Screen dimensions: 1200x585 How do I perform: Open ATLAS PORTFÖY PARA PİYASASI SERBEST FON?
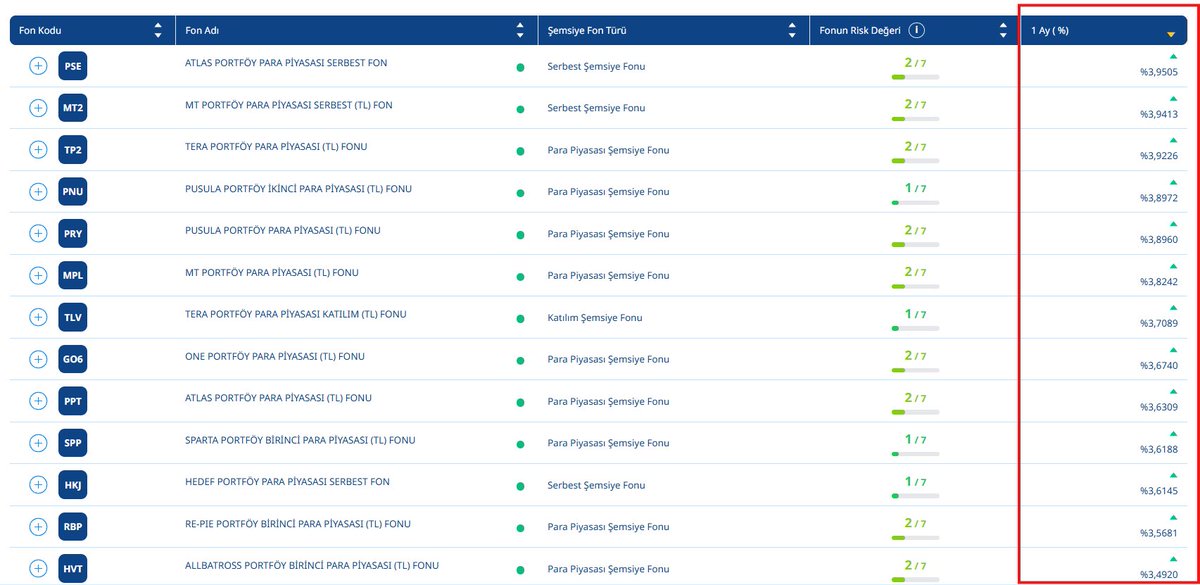286,62
